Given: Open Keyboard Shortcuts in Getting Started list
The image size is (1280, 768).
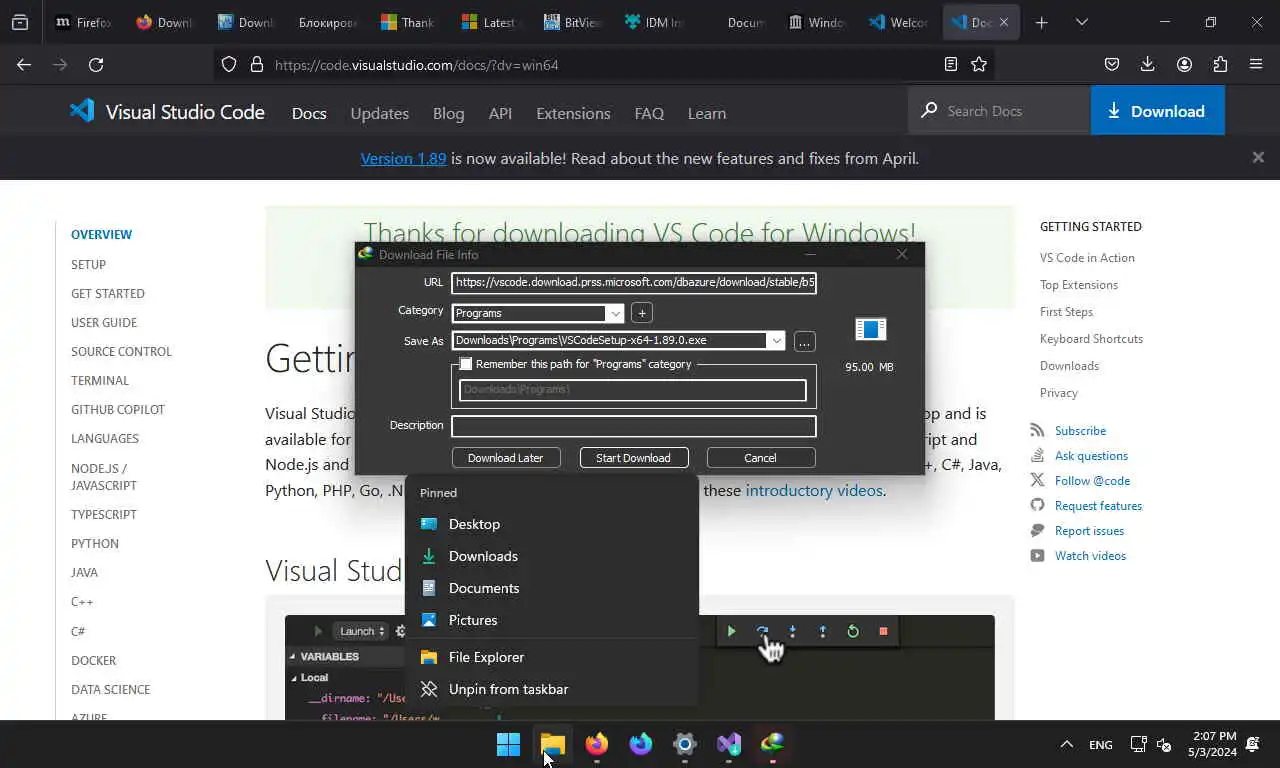Looking at the screenshot, I should coord(1091,338).
